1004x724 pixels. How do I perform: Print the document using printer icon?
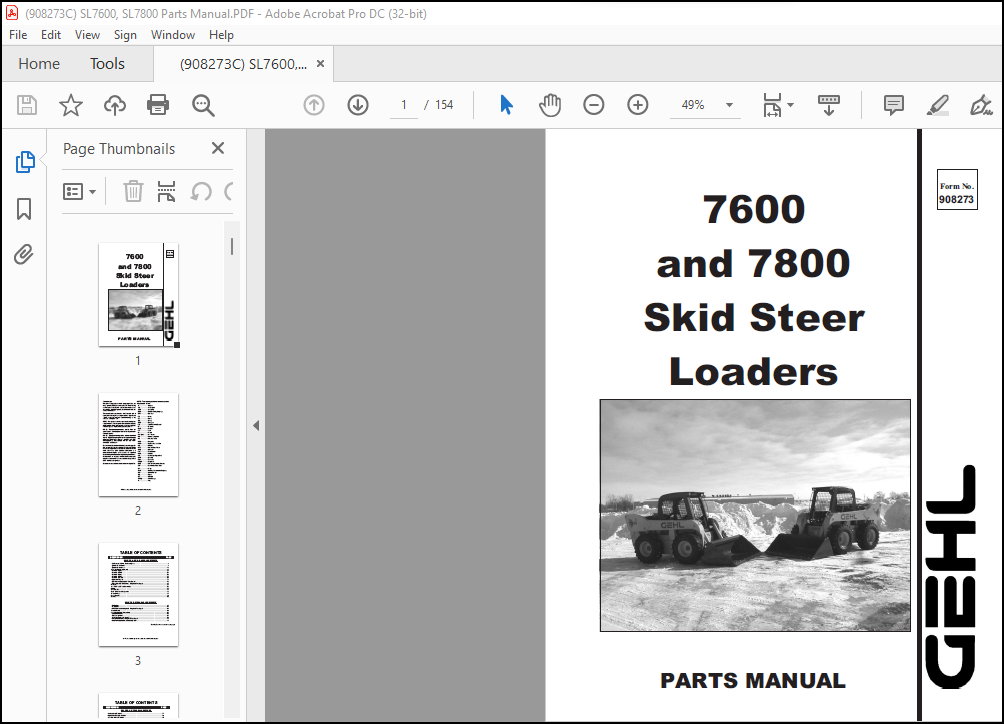point(158,105)
